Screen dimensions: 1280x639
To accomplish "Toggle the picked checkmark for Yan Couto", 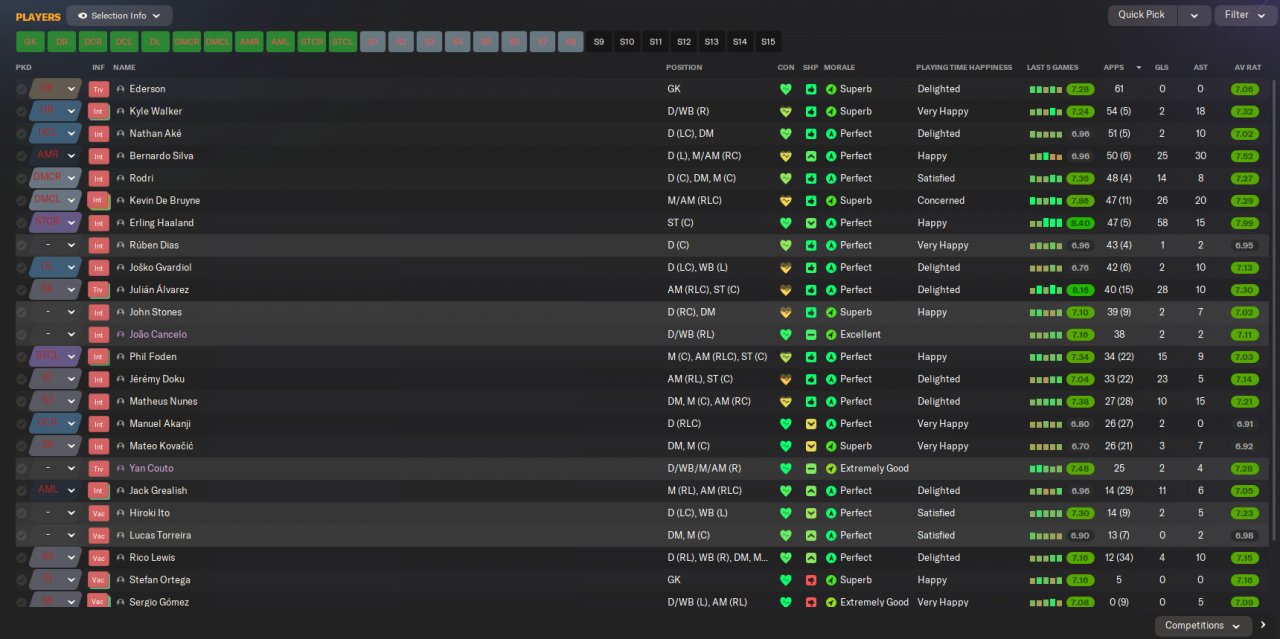I will point(22,468).
